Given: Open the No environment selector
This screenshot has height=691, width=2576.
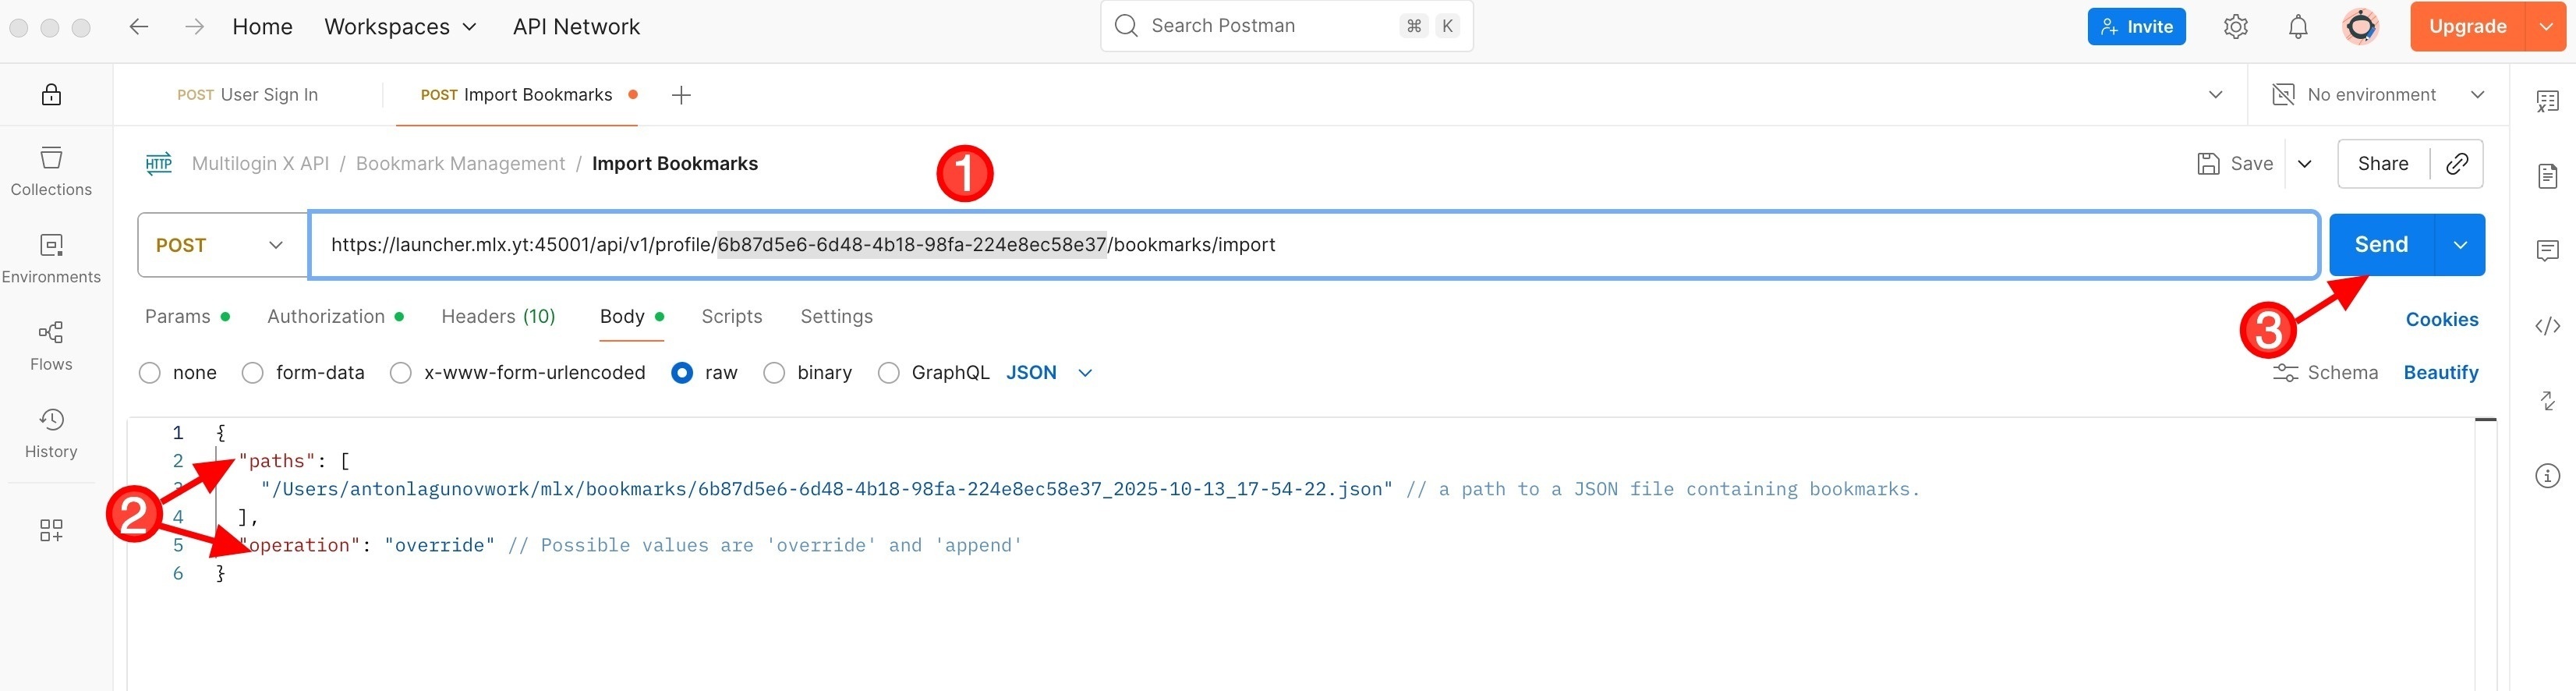Looking at the screenshot, I should tap(2378, 95).
